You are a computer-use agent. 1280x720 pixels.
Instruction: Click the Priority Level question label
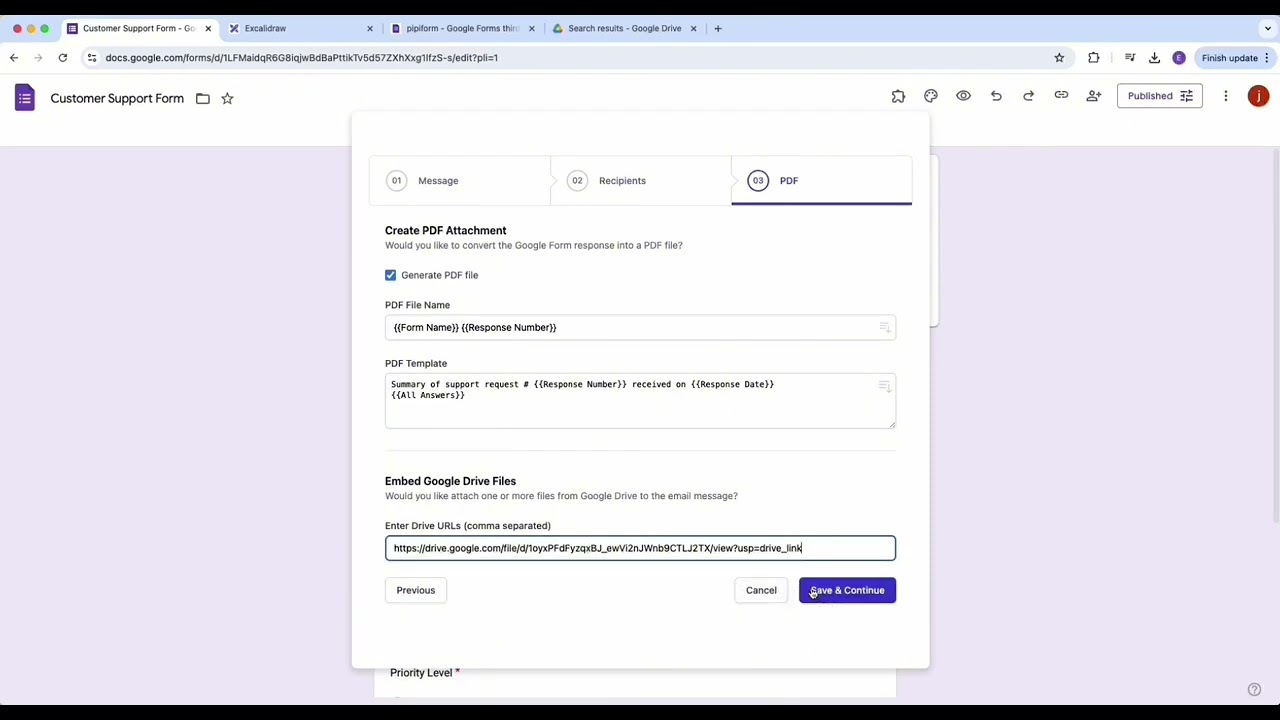pos(421,673)
